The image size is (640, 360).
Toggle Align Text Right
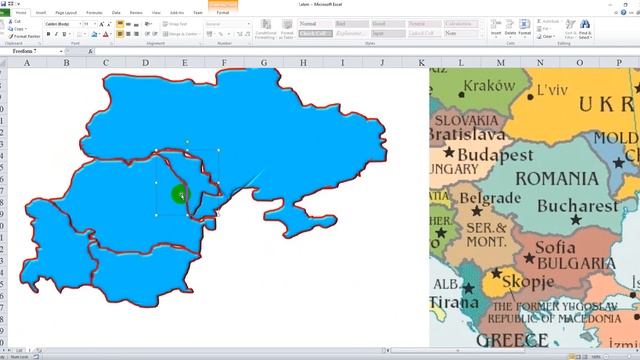tap(136, 34)
